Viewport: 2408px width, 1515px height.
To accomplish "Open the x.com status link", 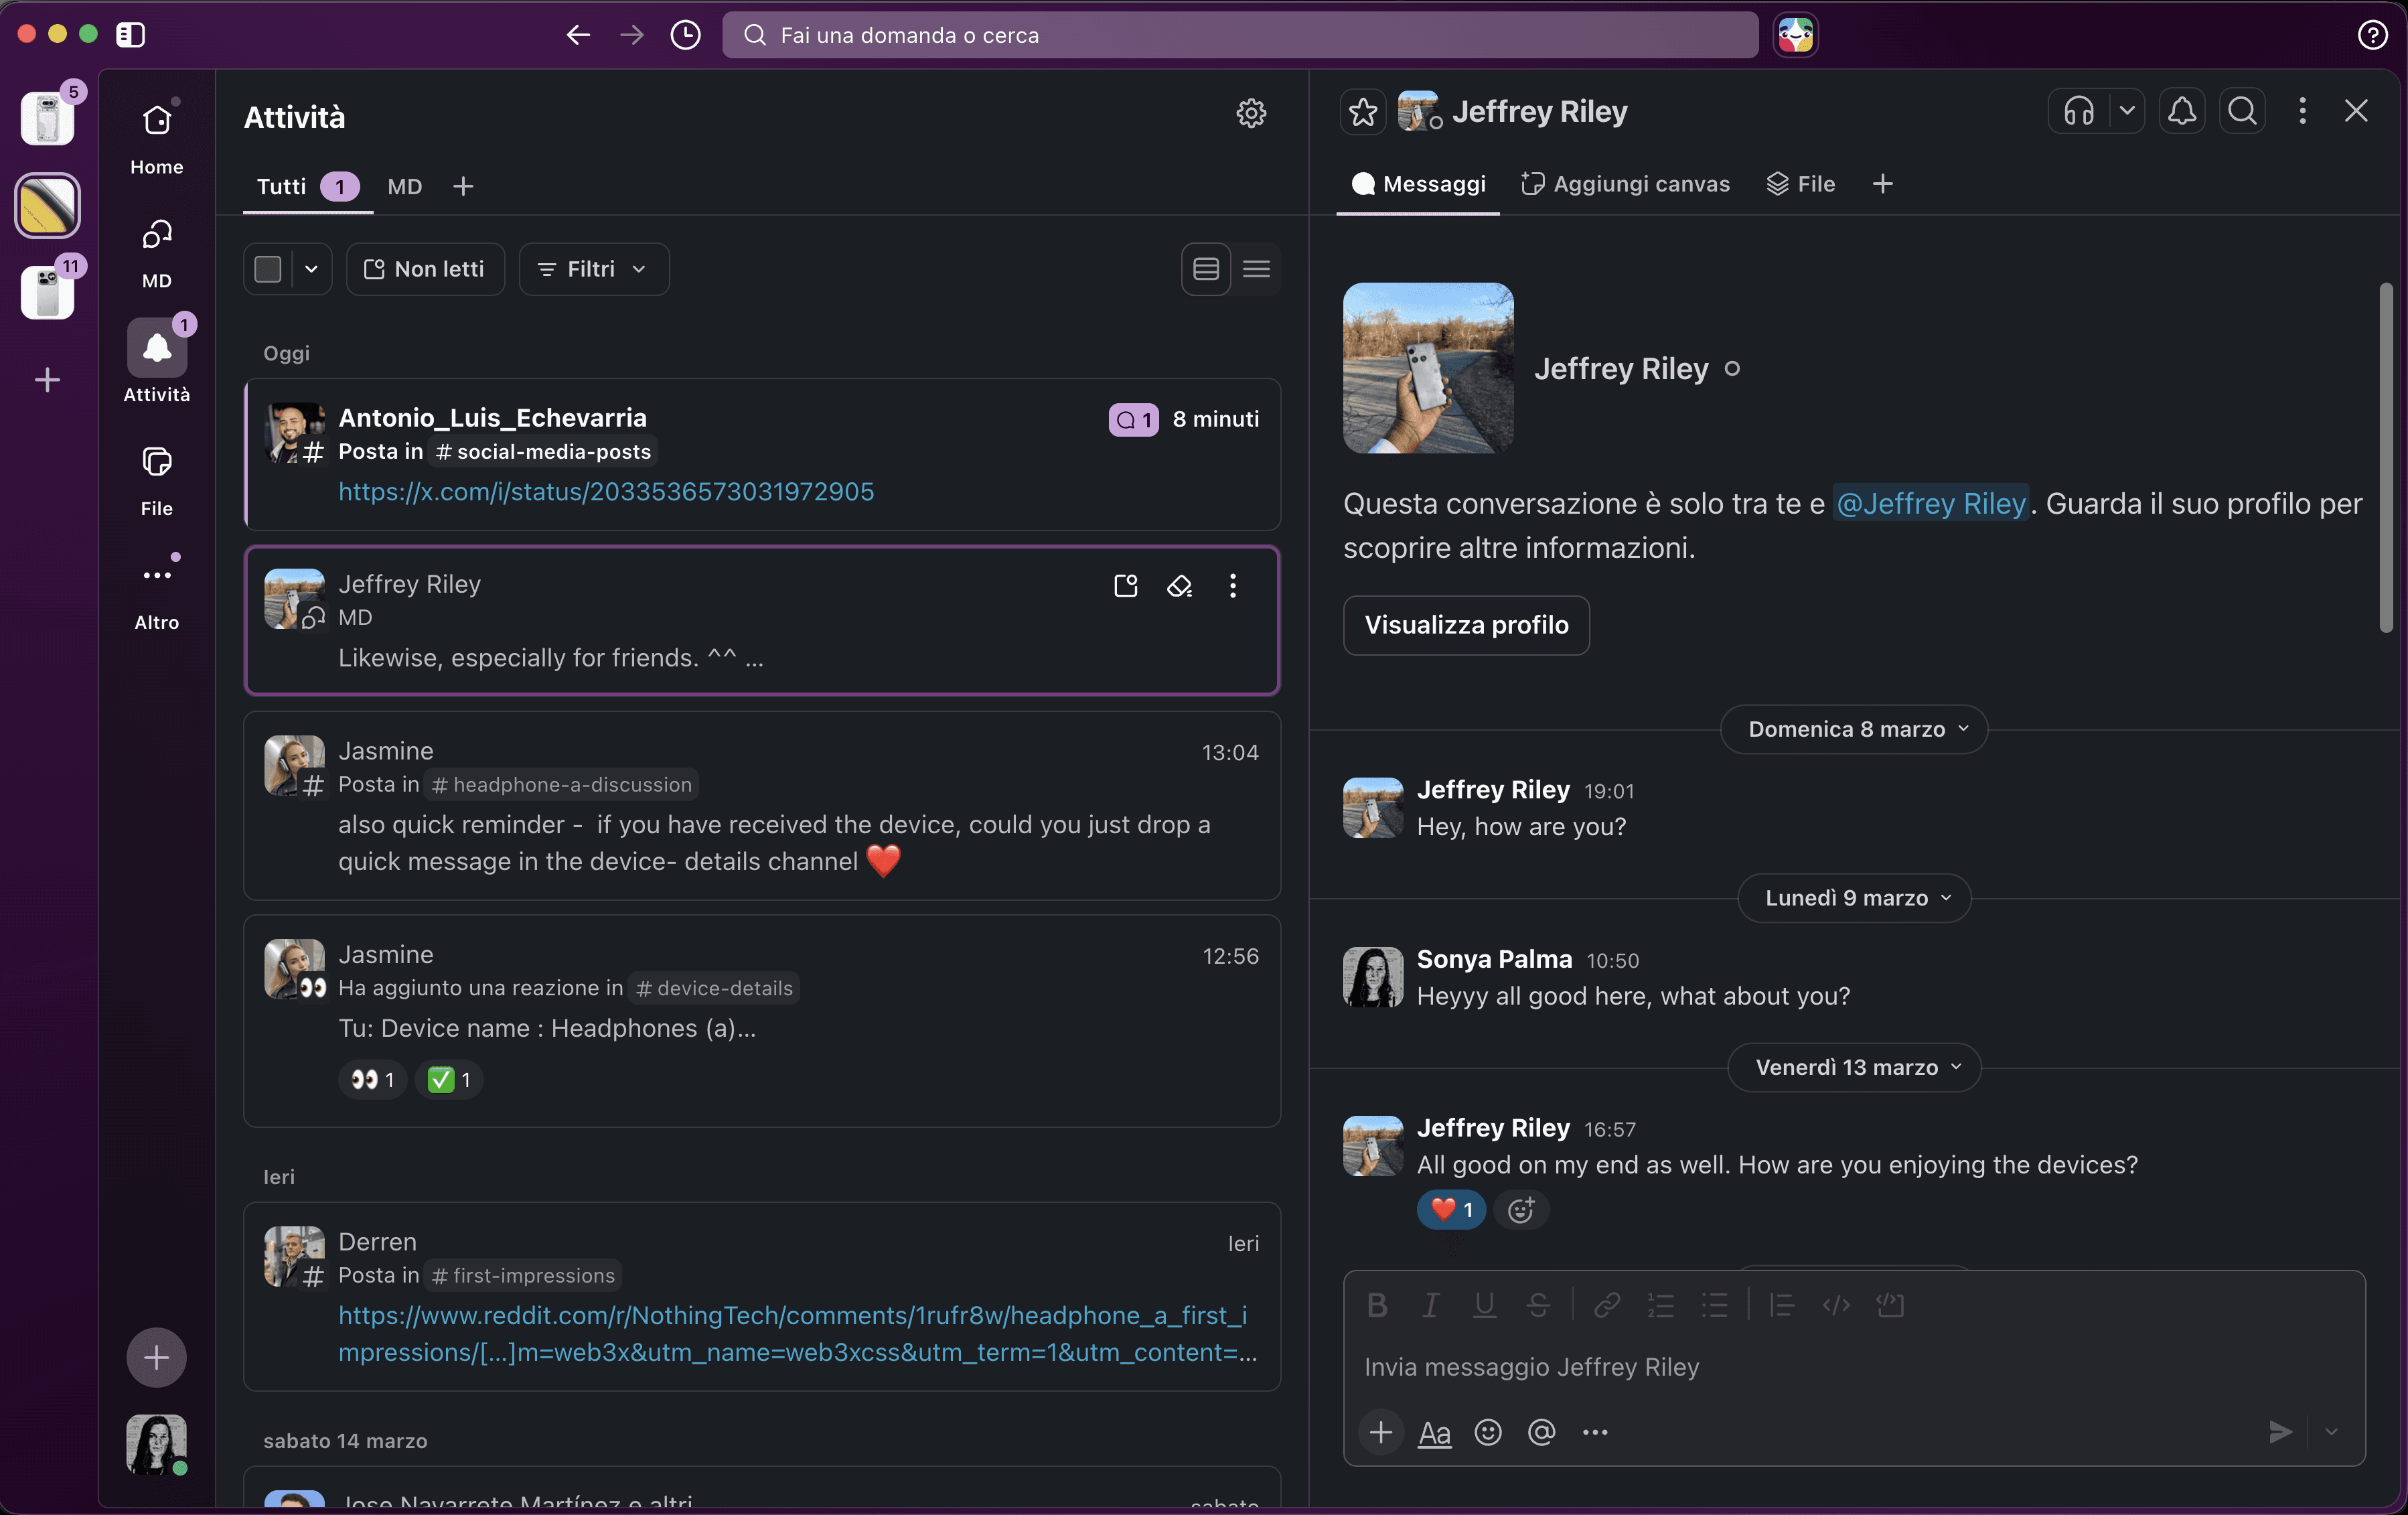I will click(x=606, y=492).
